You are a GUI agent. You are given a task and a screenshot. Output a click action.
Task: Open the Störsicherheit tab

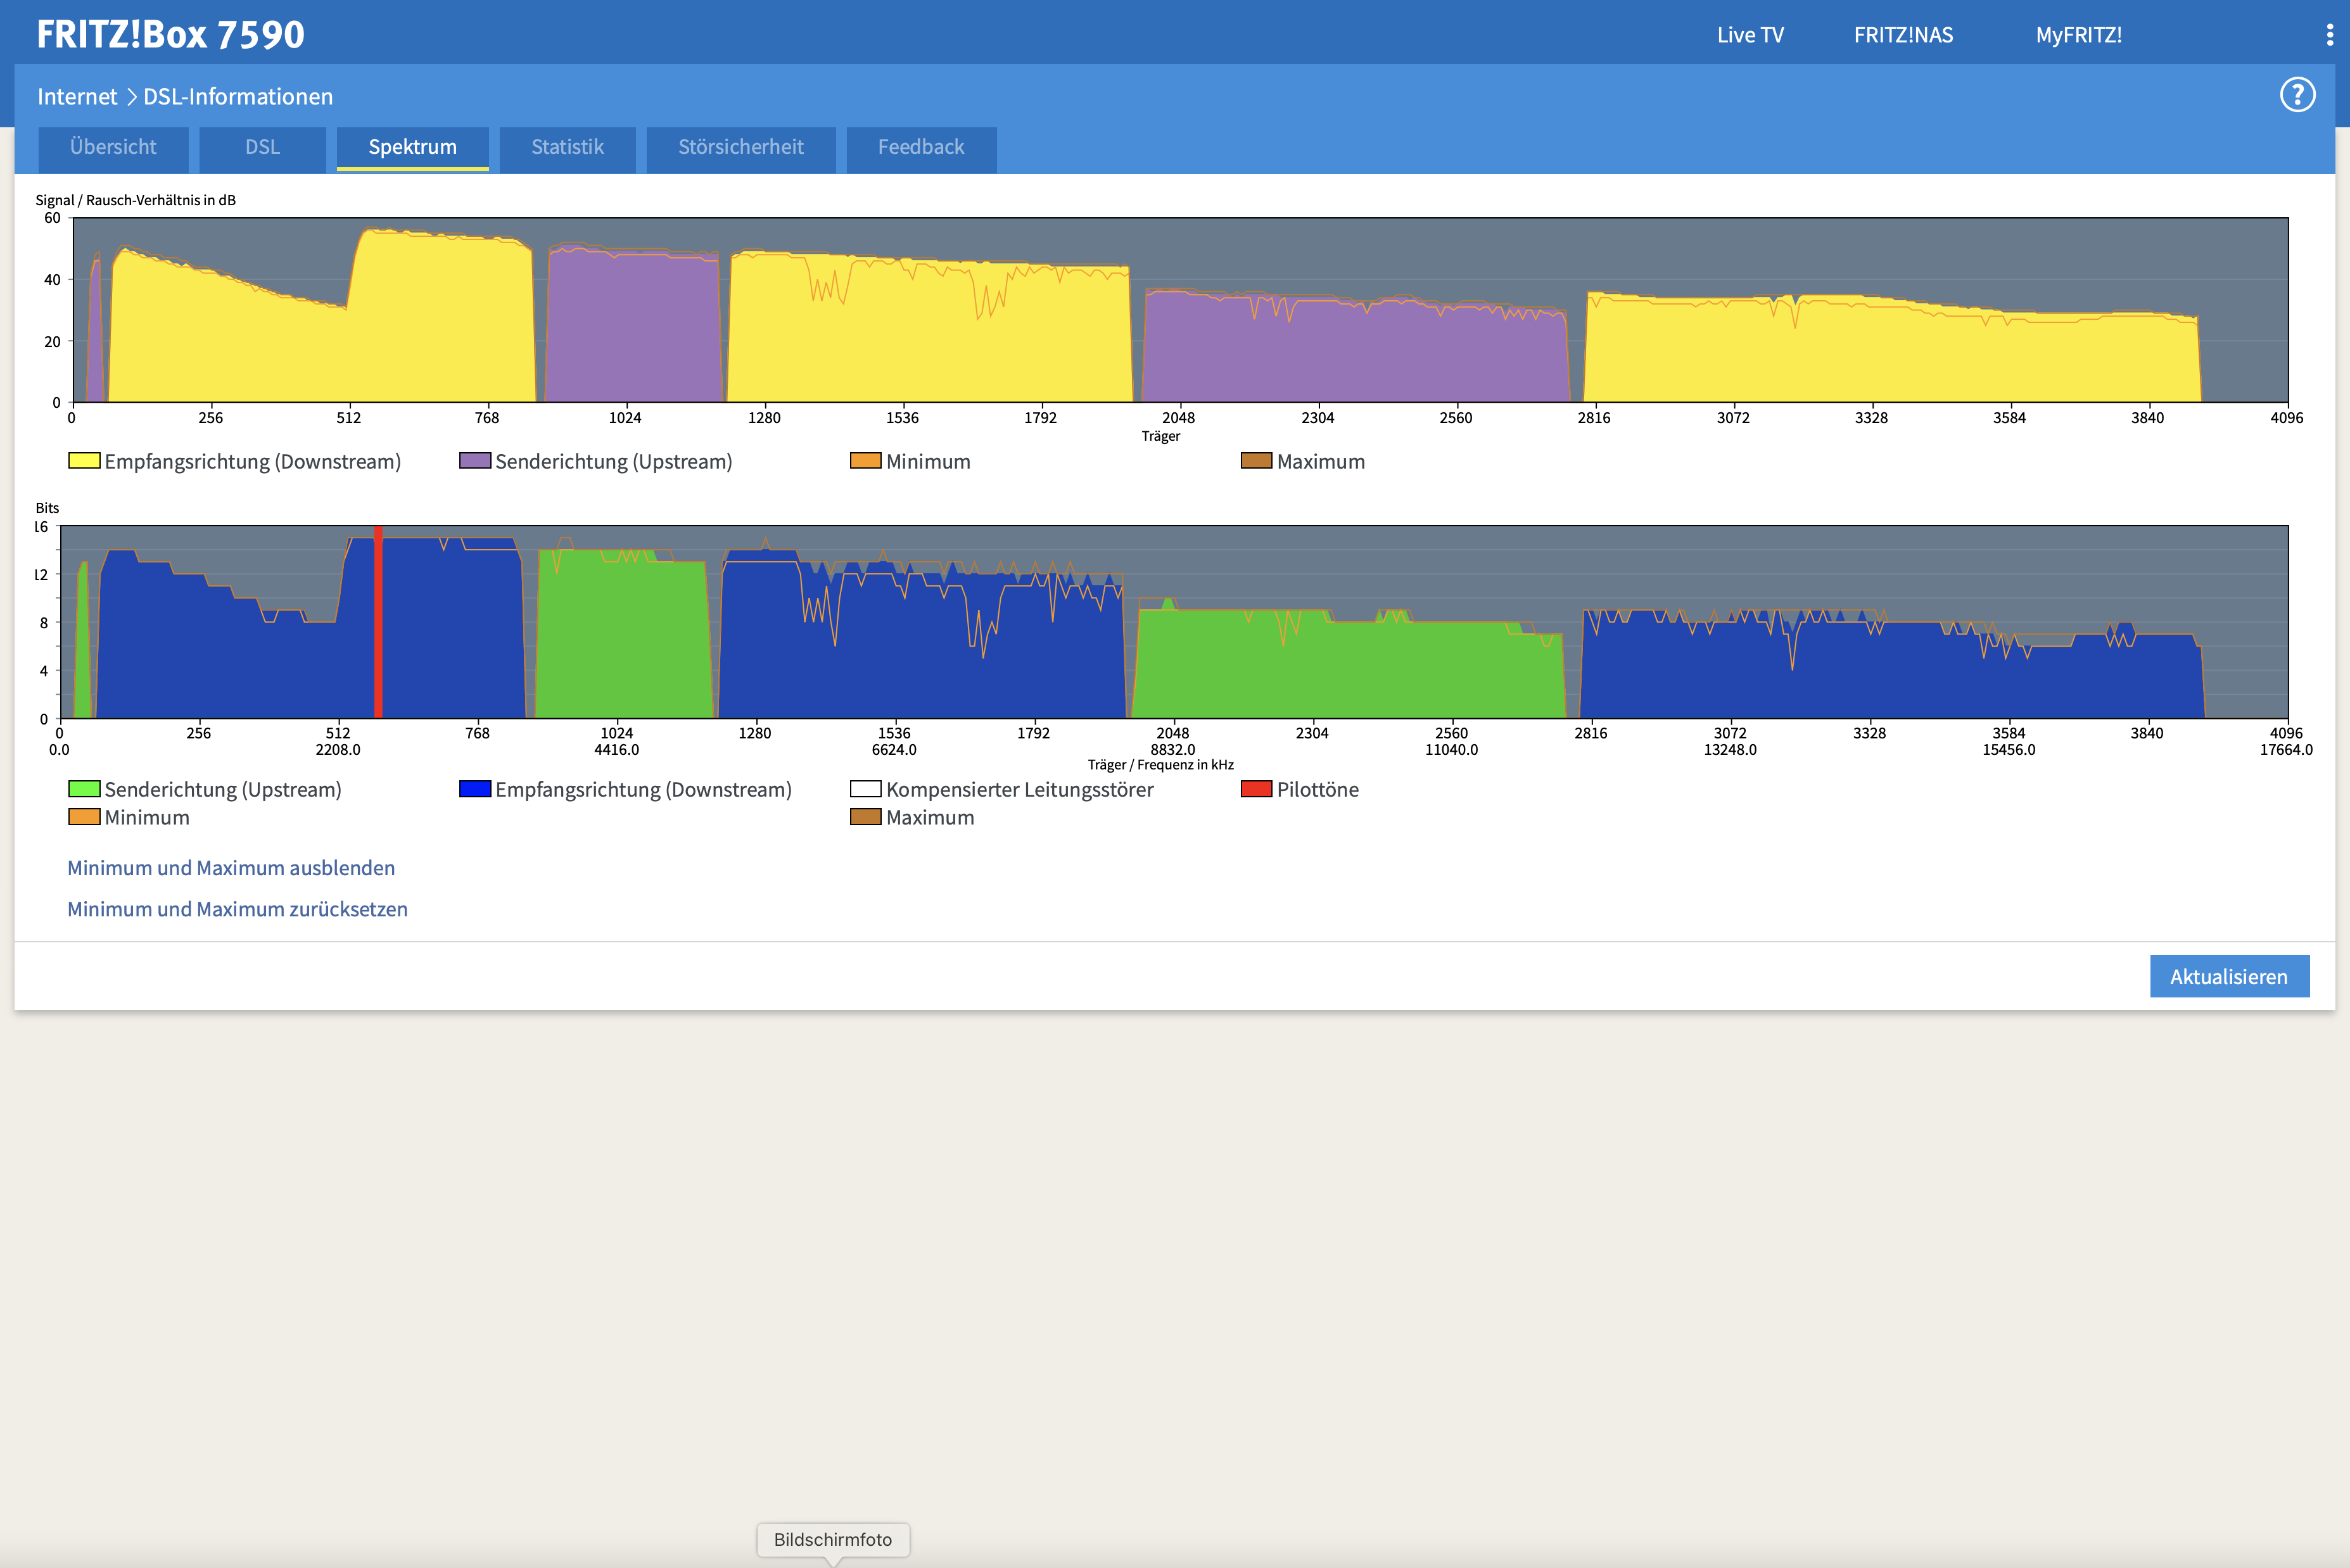click(x=740, y=148)
